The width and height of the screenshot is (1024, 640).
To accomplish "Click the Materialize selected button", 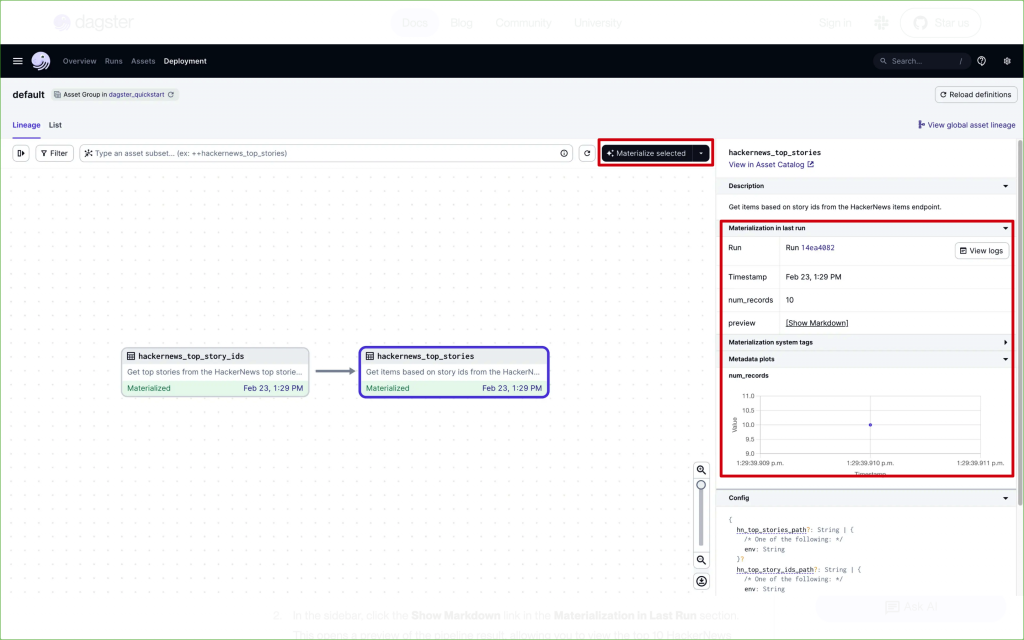I will [x=647, y=153].
